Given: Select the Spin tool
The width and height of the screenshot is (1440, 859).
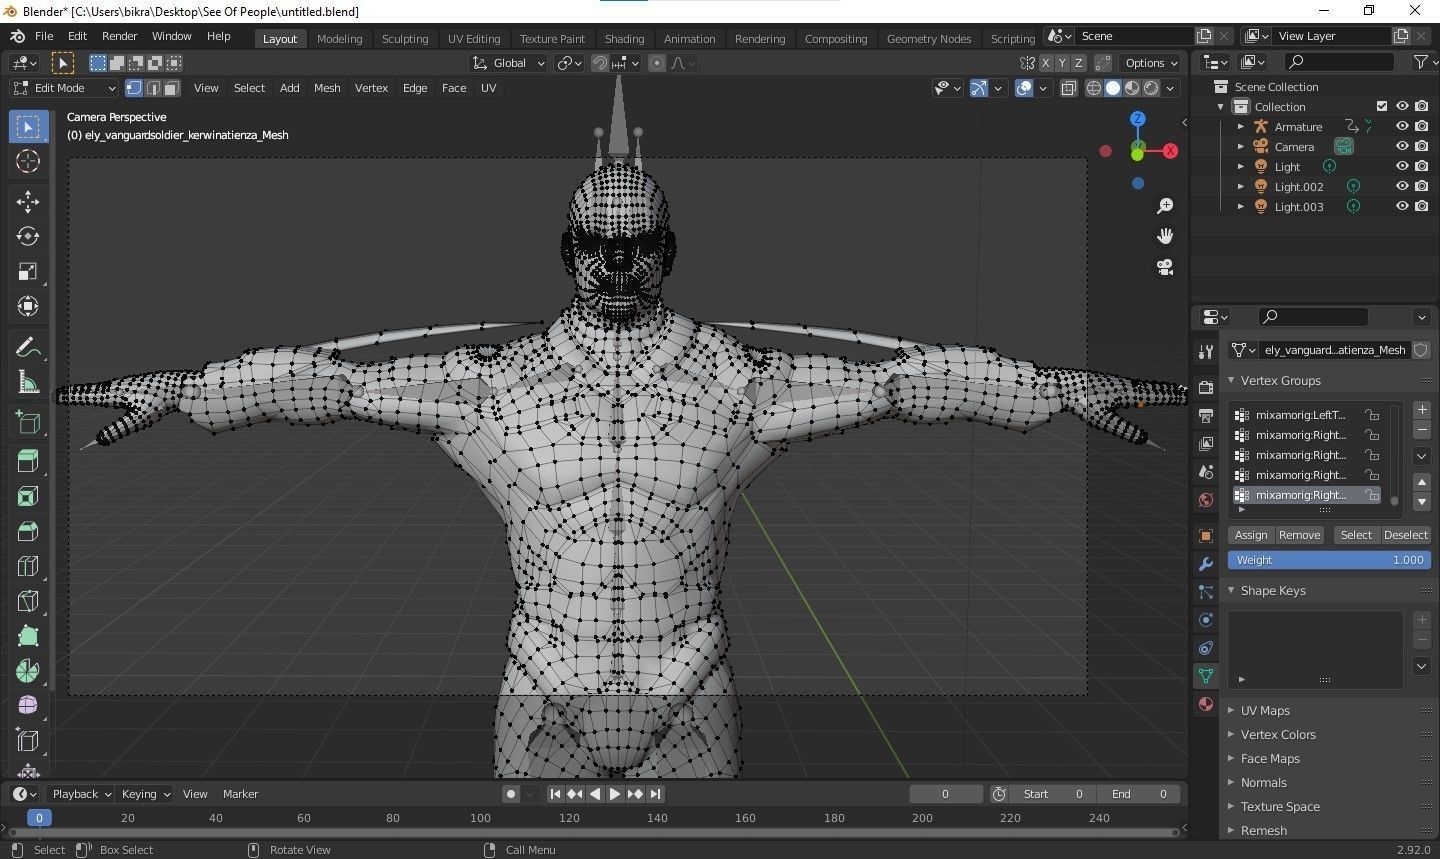Looking at the screenshot, I should 28,671.
